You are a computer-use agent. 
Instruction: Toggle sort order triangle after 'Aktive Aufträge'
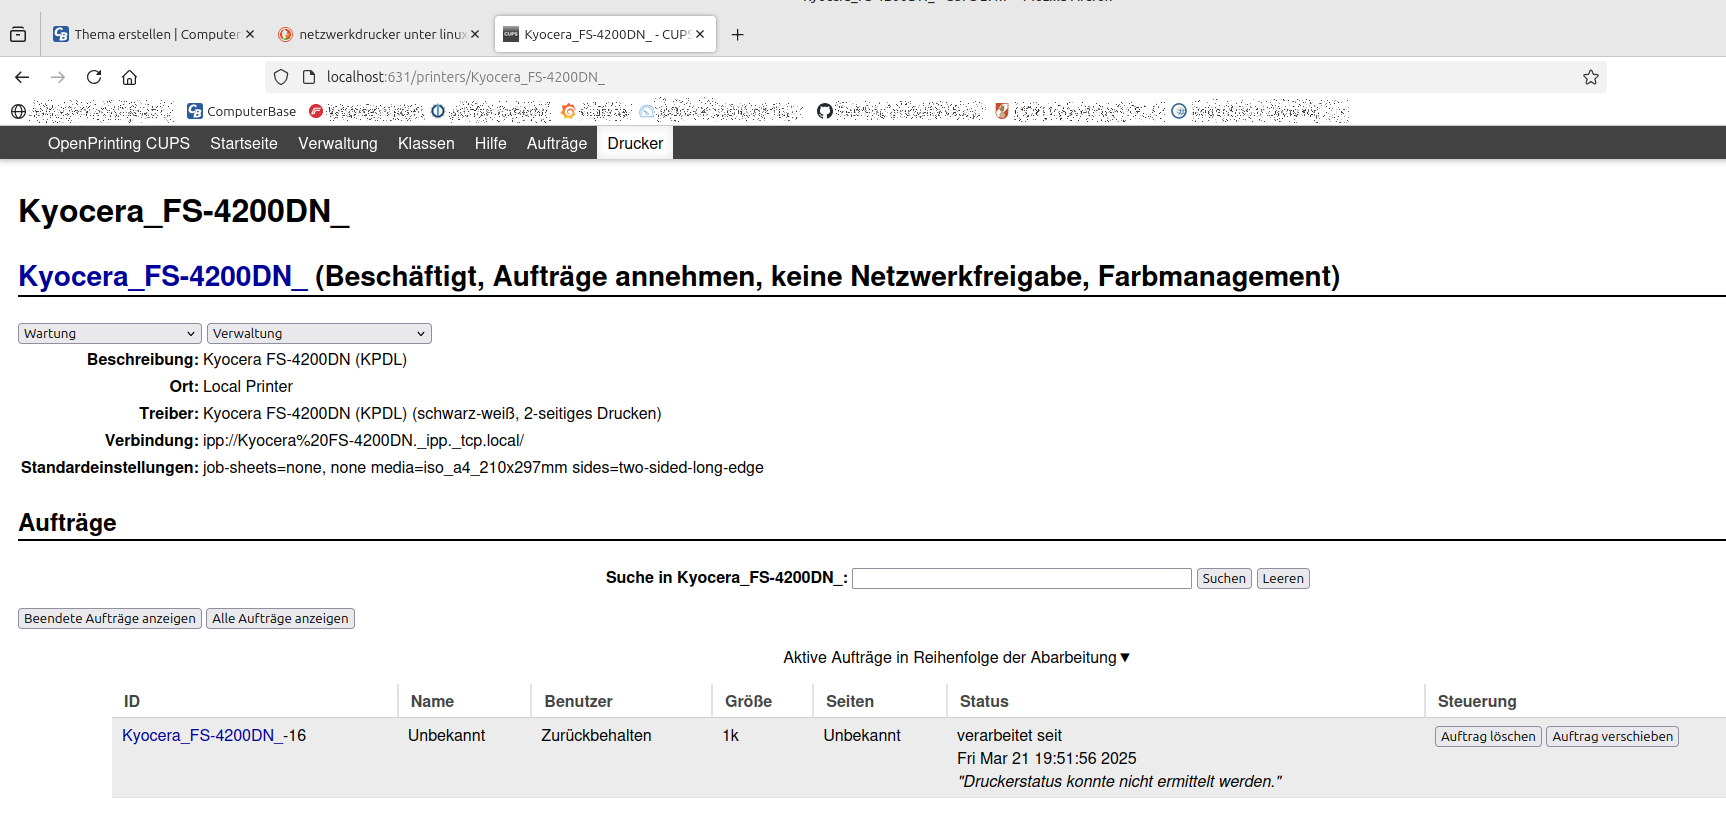(x=1125, y=657)
